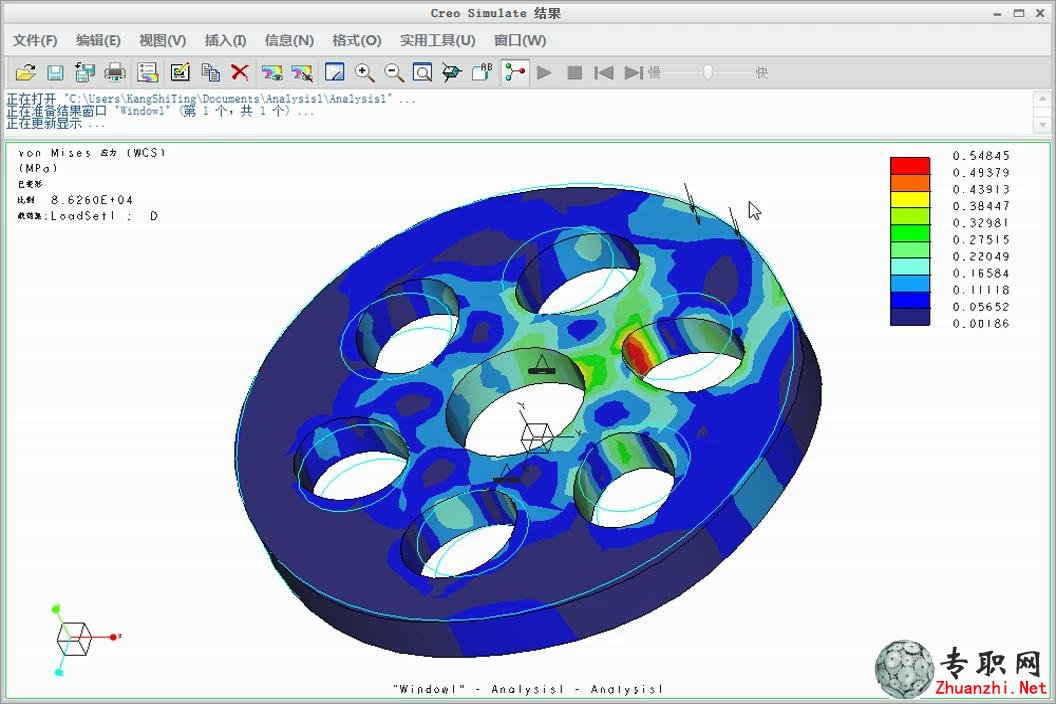1056x704 pixels.
Task: Click the window caption at bottom of viewport
Action: point(528,689)
